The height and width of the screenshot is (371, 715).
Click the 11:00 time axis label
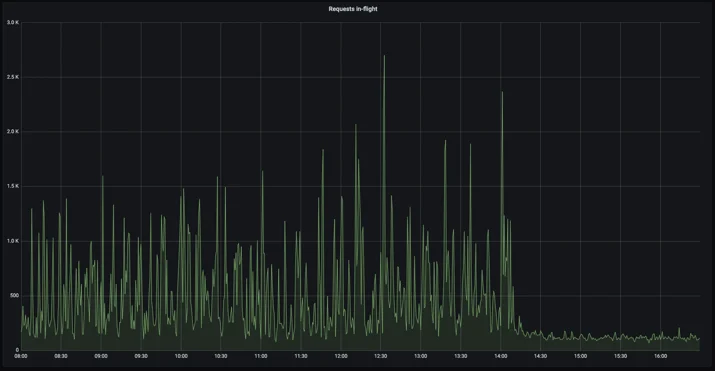(x=261, y=356)
